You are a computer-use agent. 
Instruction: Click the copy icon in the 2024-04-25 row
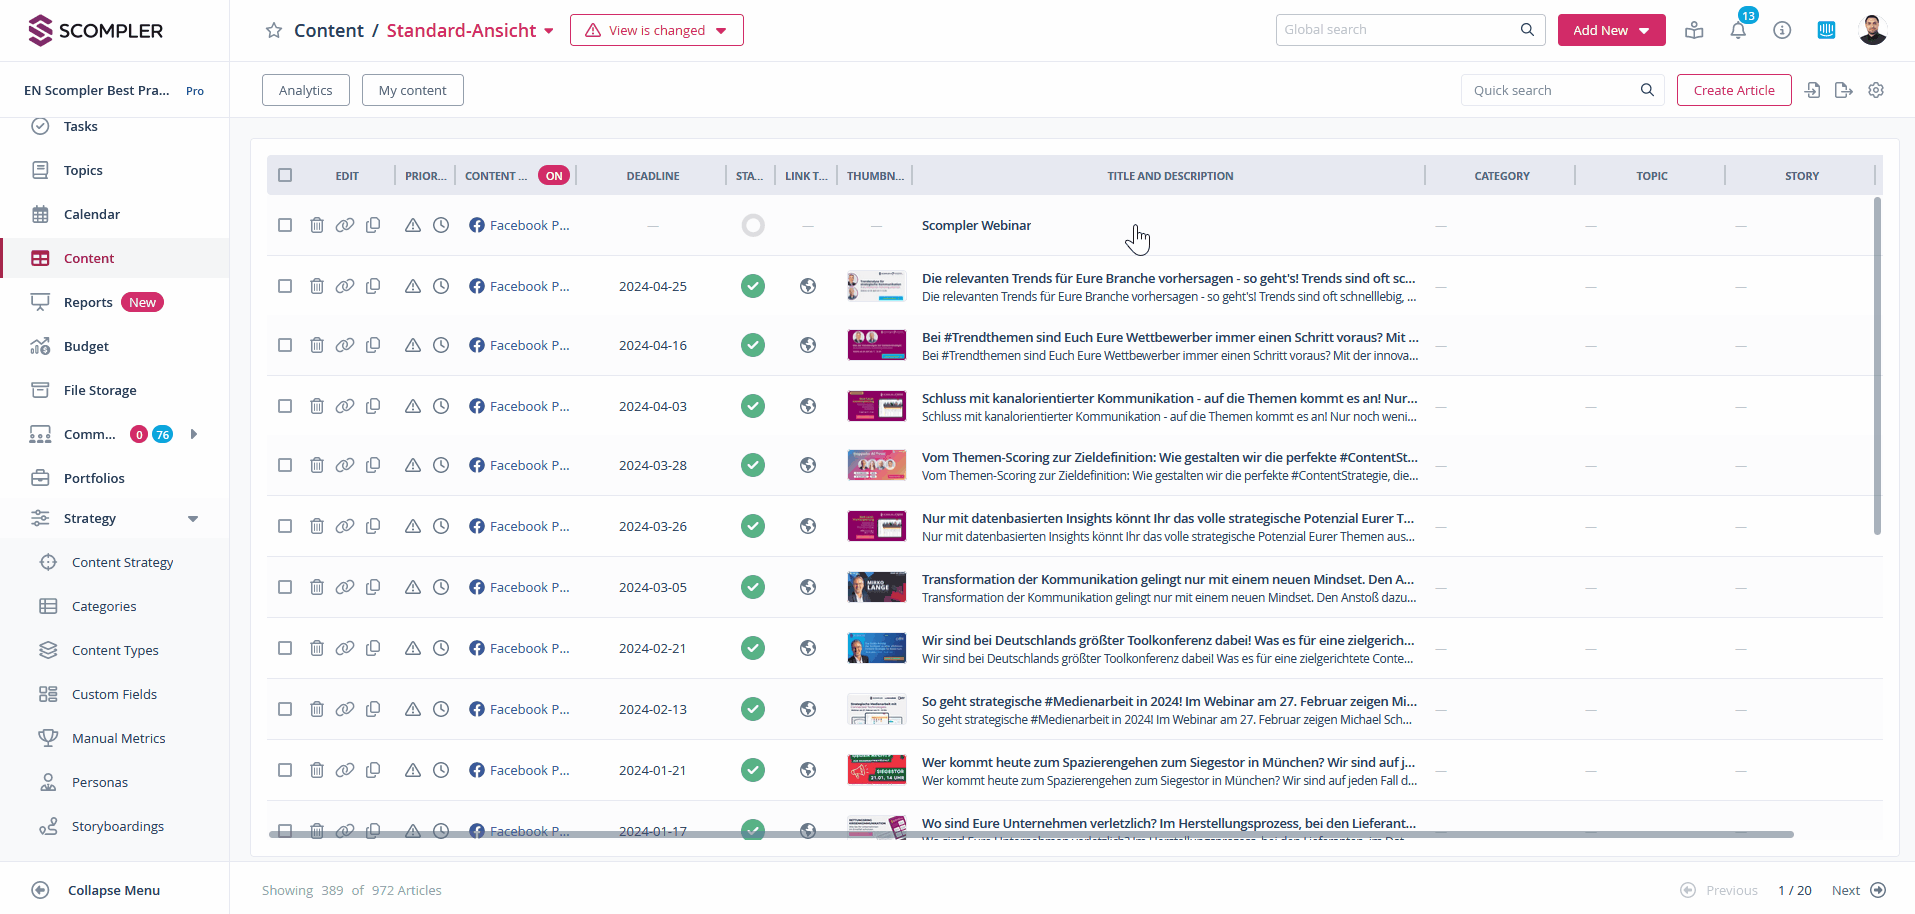click(x=373, y=286)
